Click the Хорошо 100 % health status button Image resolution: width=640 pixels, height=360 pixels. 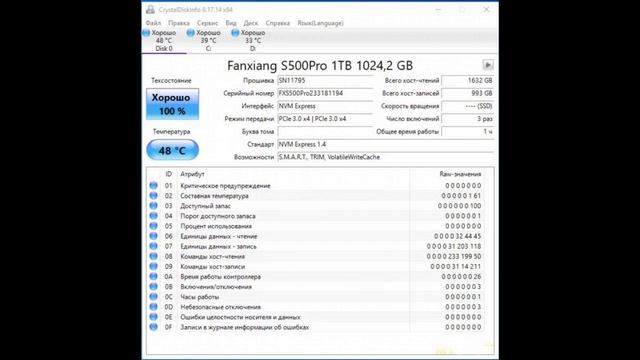click(x=173, y=104)
